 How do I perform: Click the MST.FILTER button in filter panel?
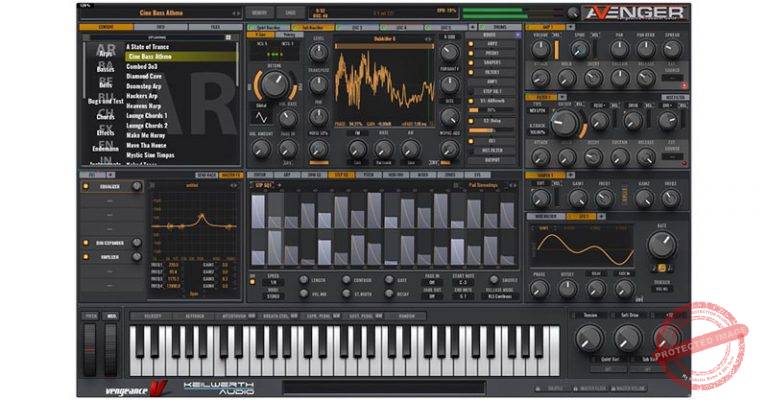coord(674,97)
